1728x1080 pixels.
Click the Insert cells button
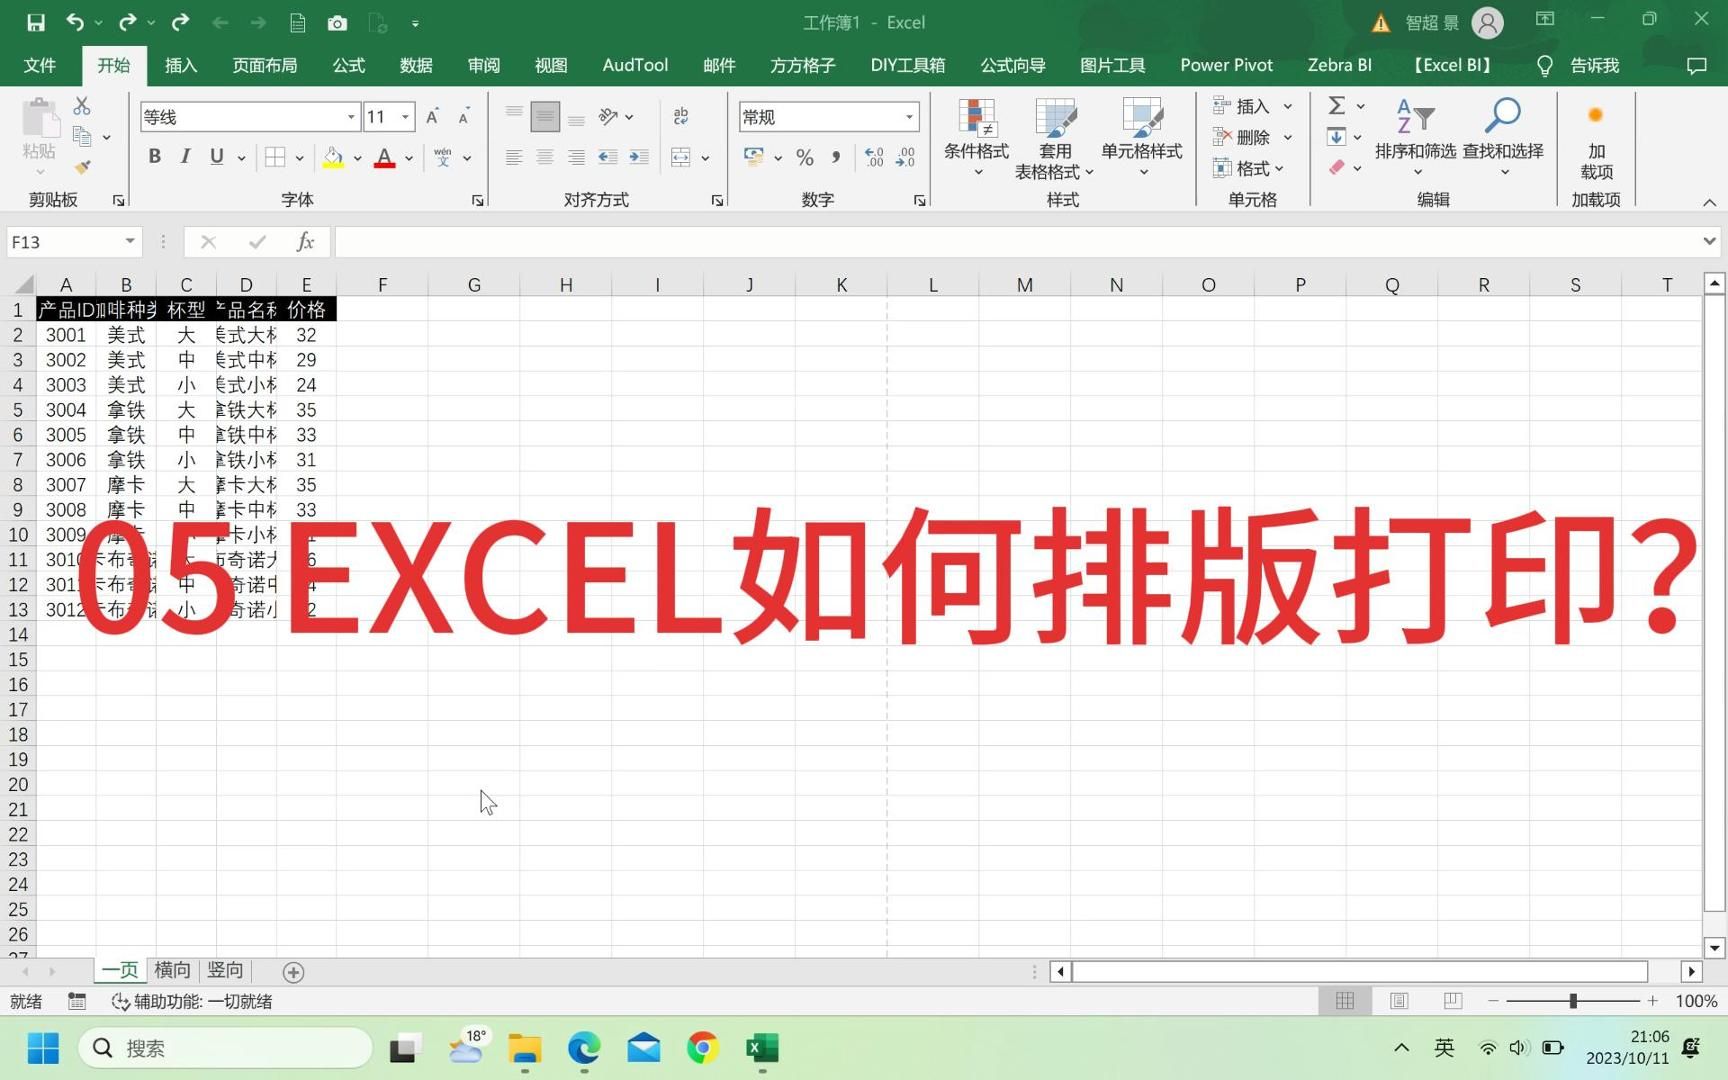(1240, 106)
